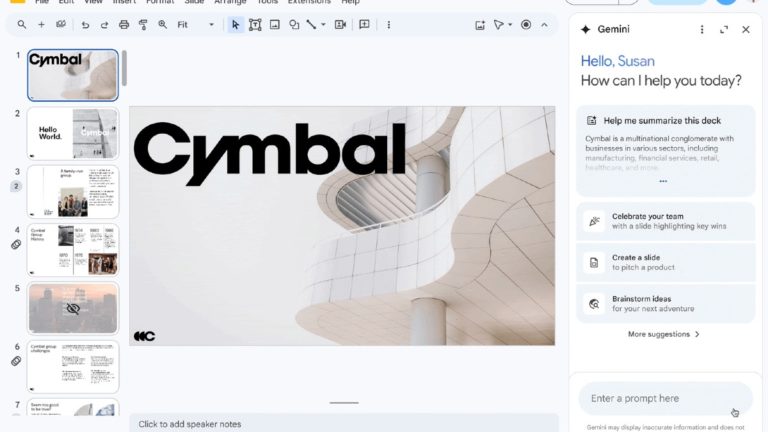Choose 'Brainstorm ideas' suggestion
768x432 pixels.
pos(666,304)
